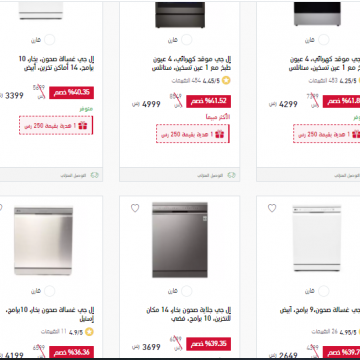This screenshot has width=360, height=360.
Task: Click delivery truck icon in 3399 dishwasher card
Action: (x=95, y=175)
